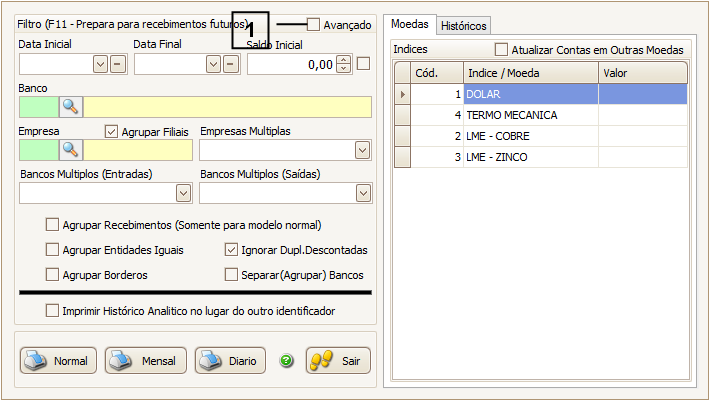Click the minus button beside Data Inicial

[x=117, y=64]
